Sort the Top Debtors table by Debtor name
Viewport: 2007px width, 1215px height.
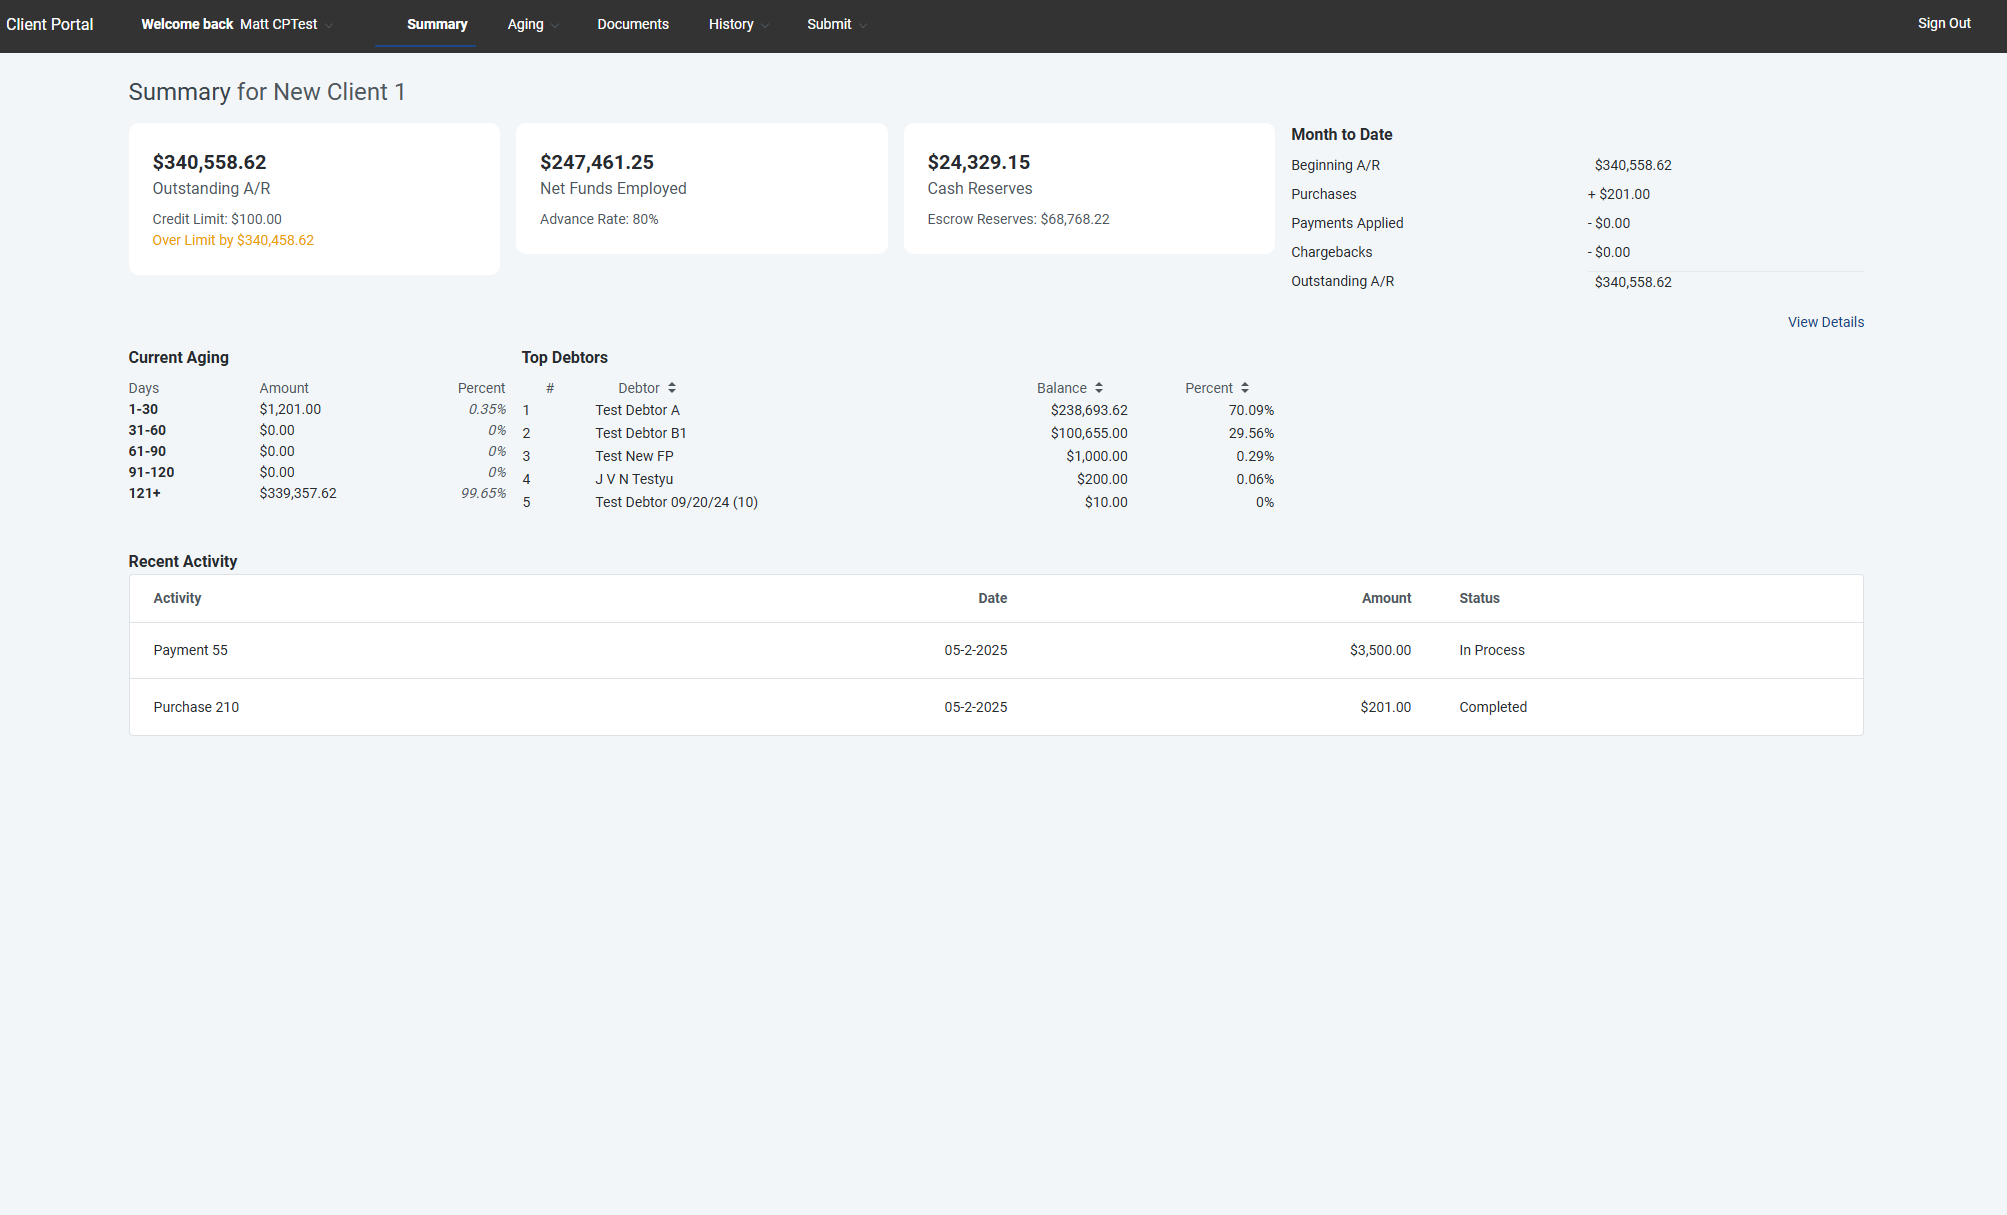[671, 387]
